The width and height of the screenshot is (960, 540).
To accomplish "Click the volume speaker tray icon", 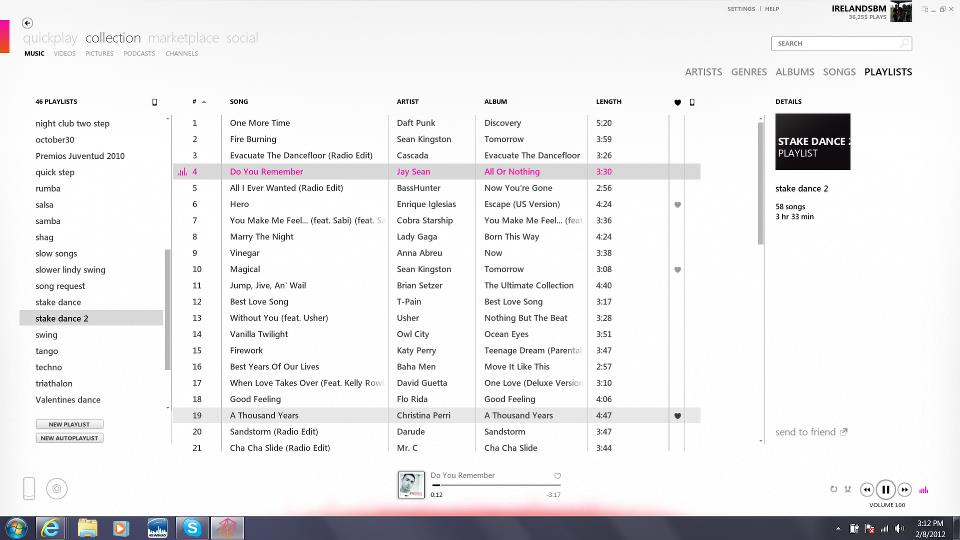I will (899, 528).
